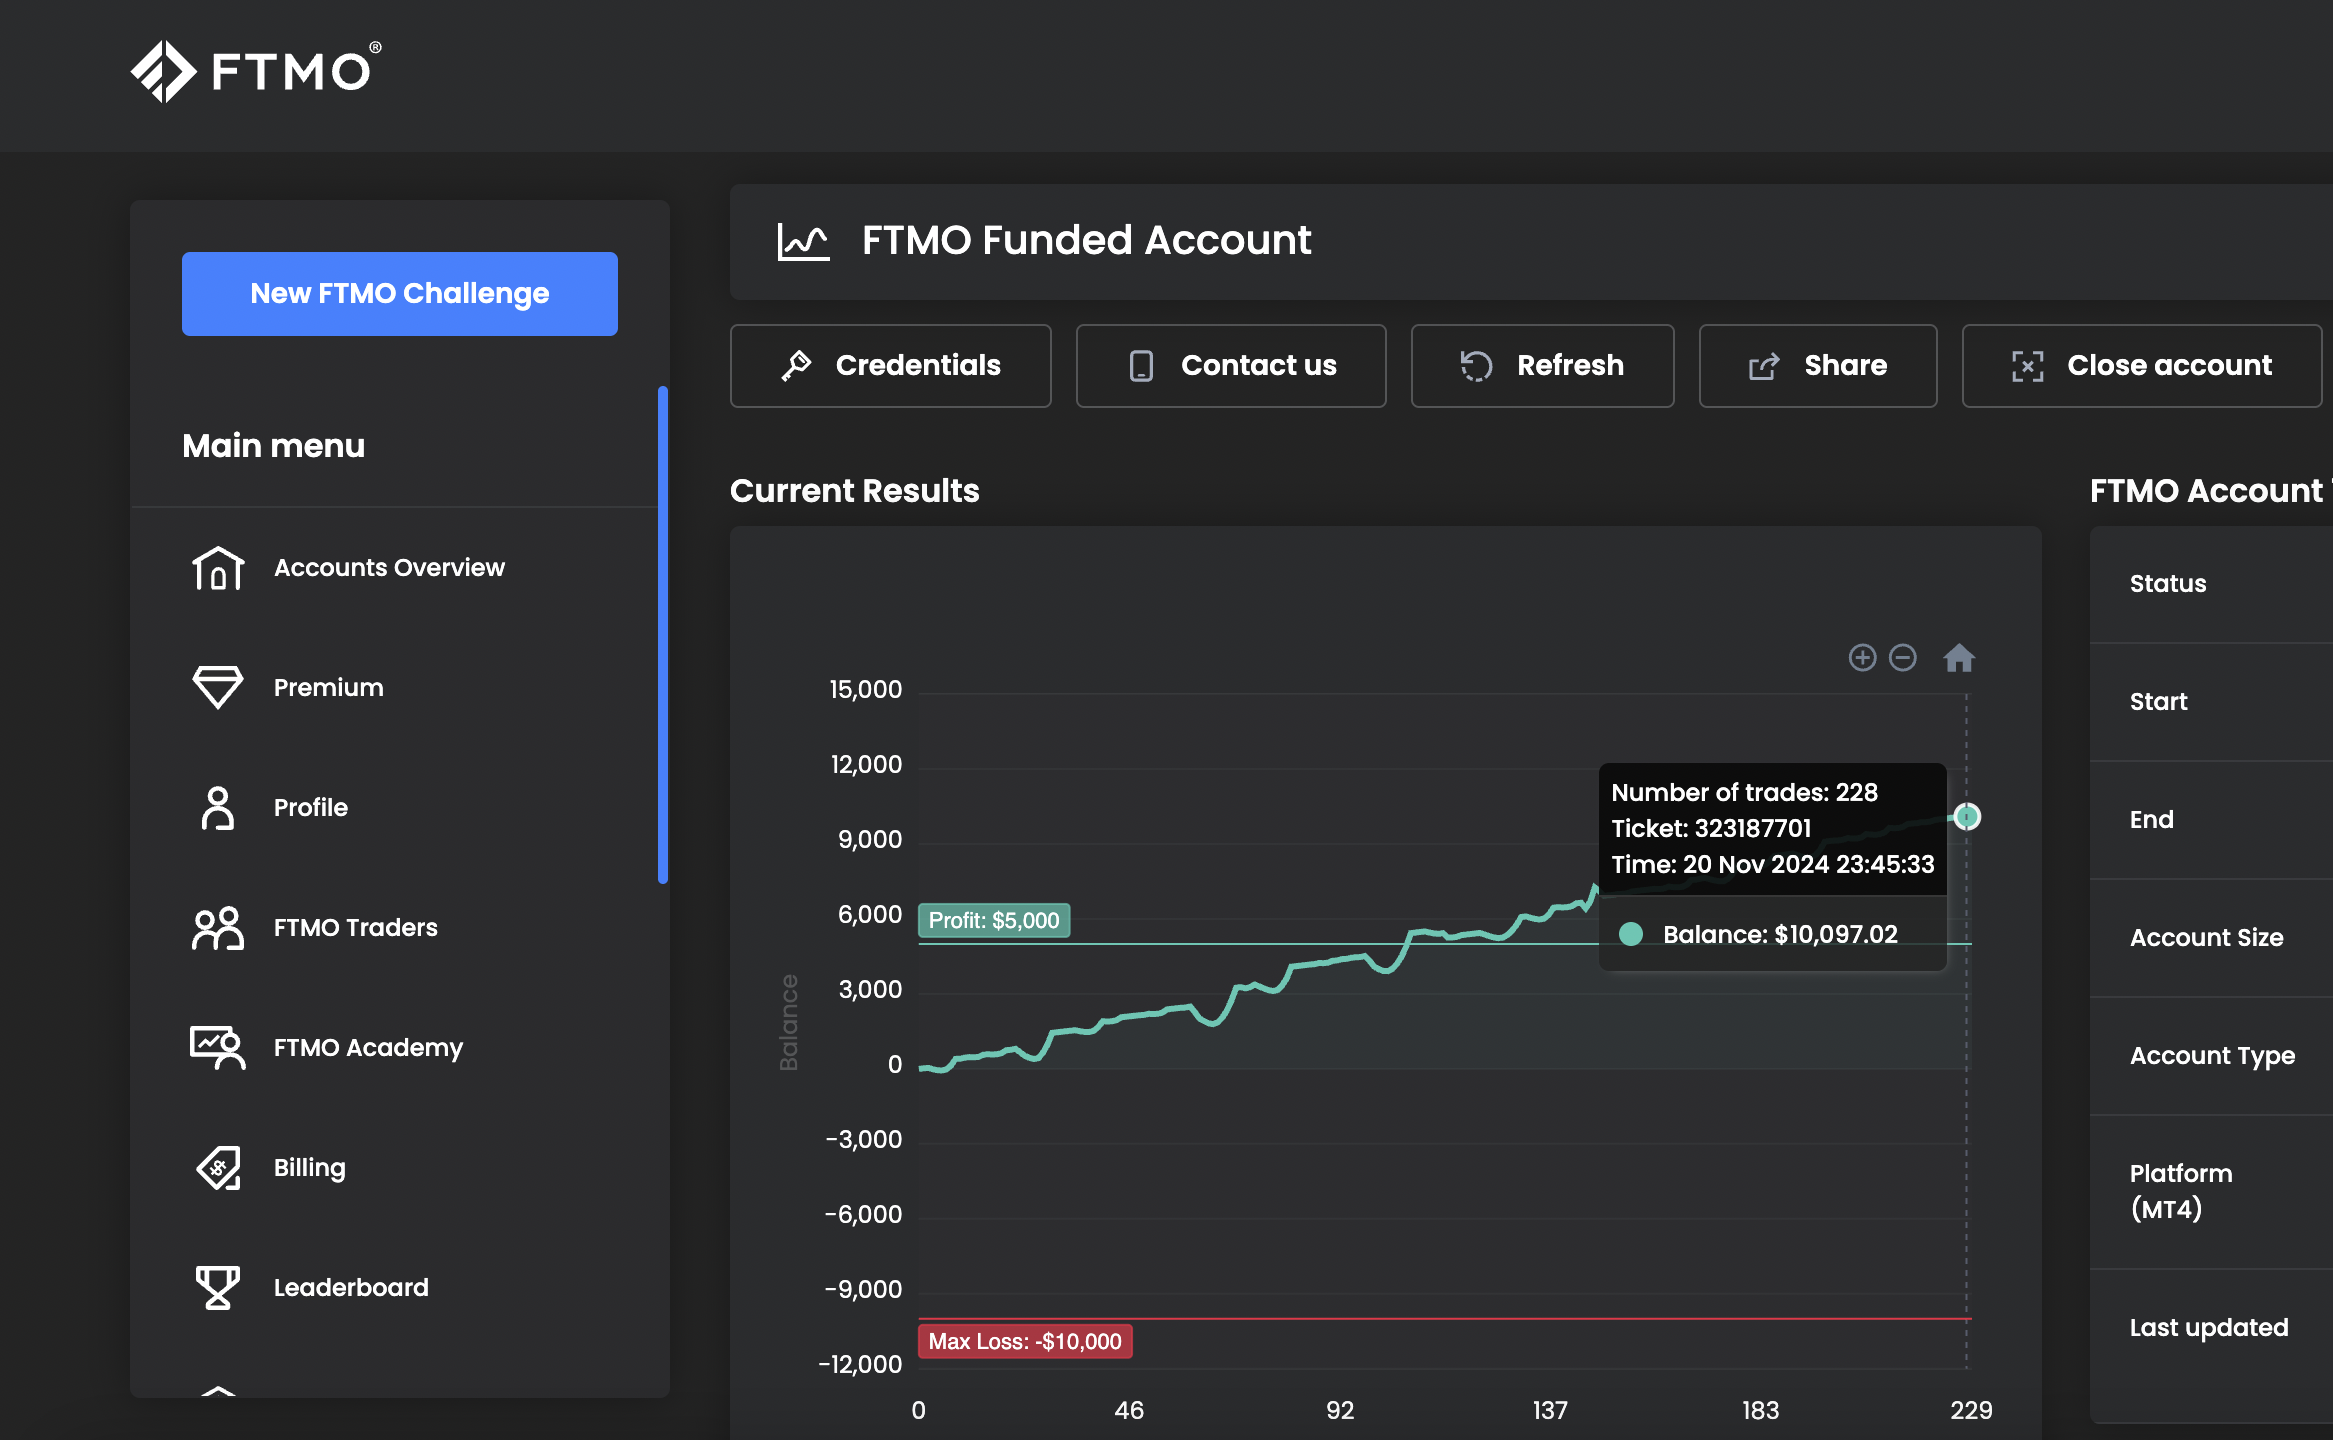Click the Refresh button

click(x=1543, y=366)
